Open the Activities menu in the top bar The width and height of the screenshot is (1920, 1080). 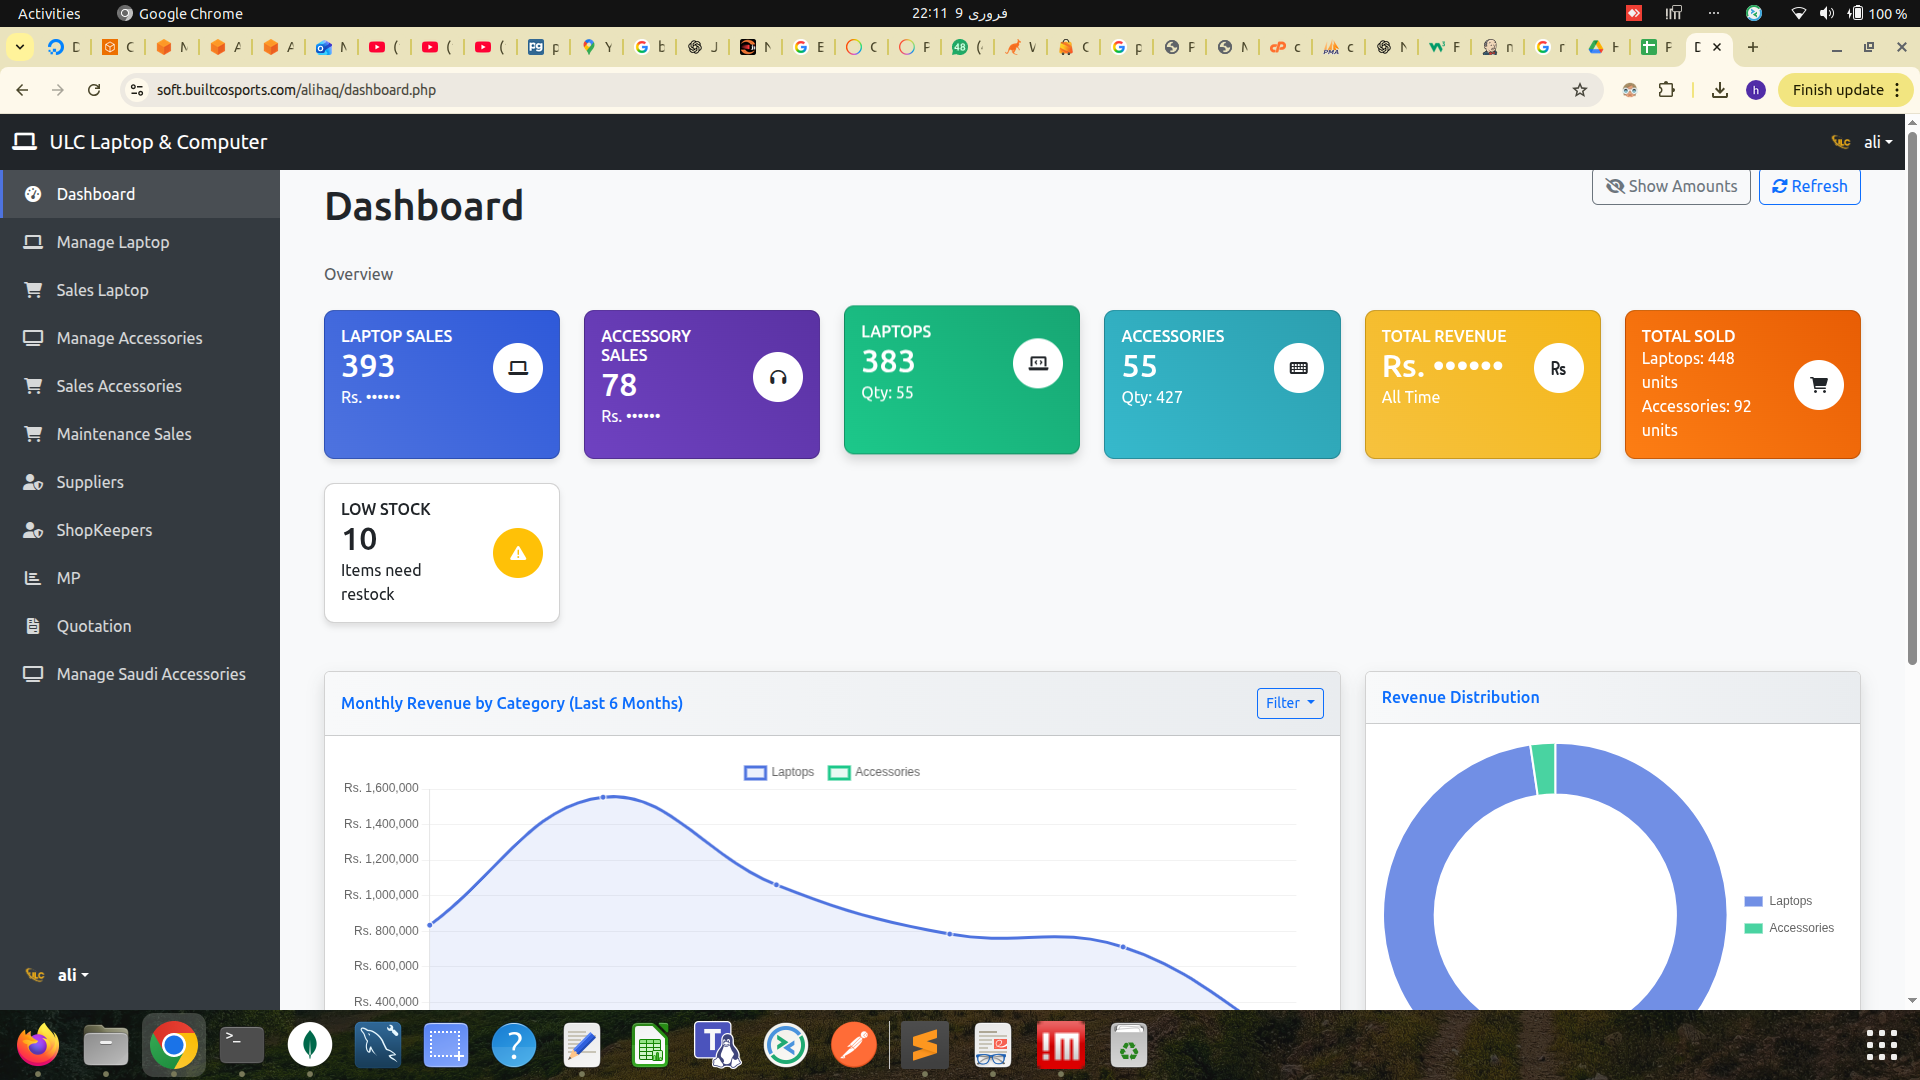tap(47, 13)
